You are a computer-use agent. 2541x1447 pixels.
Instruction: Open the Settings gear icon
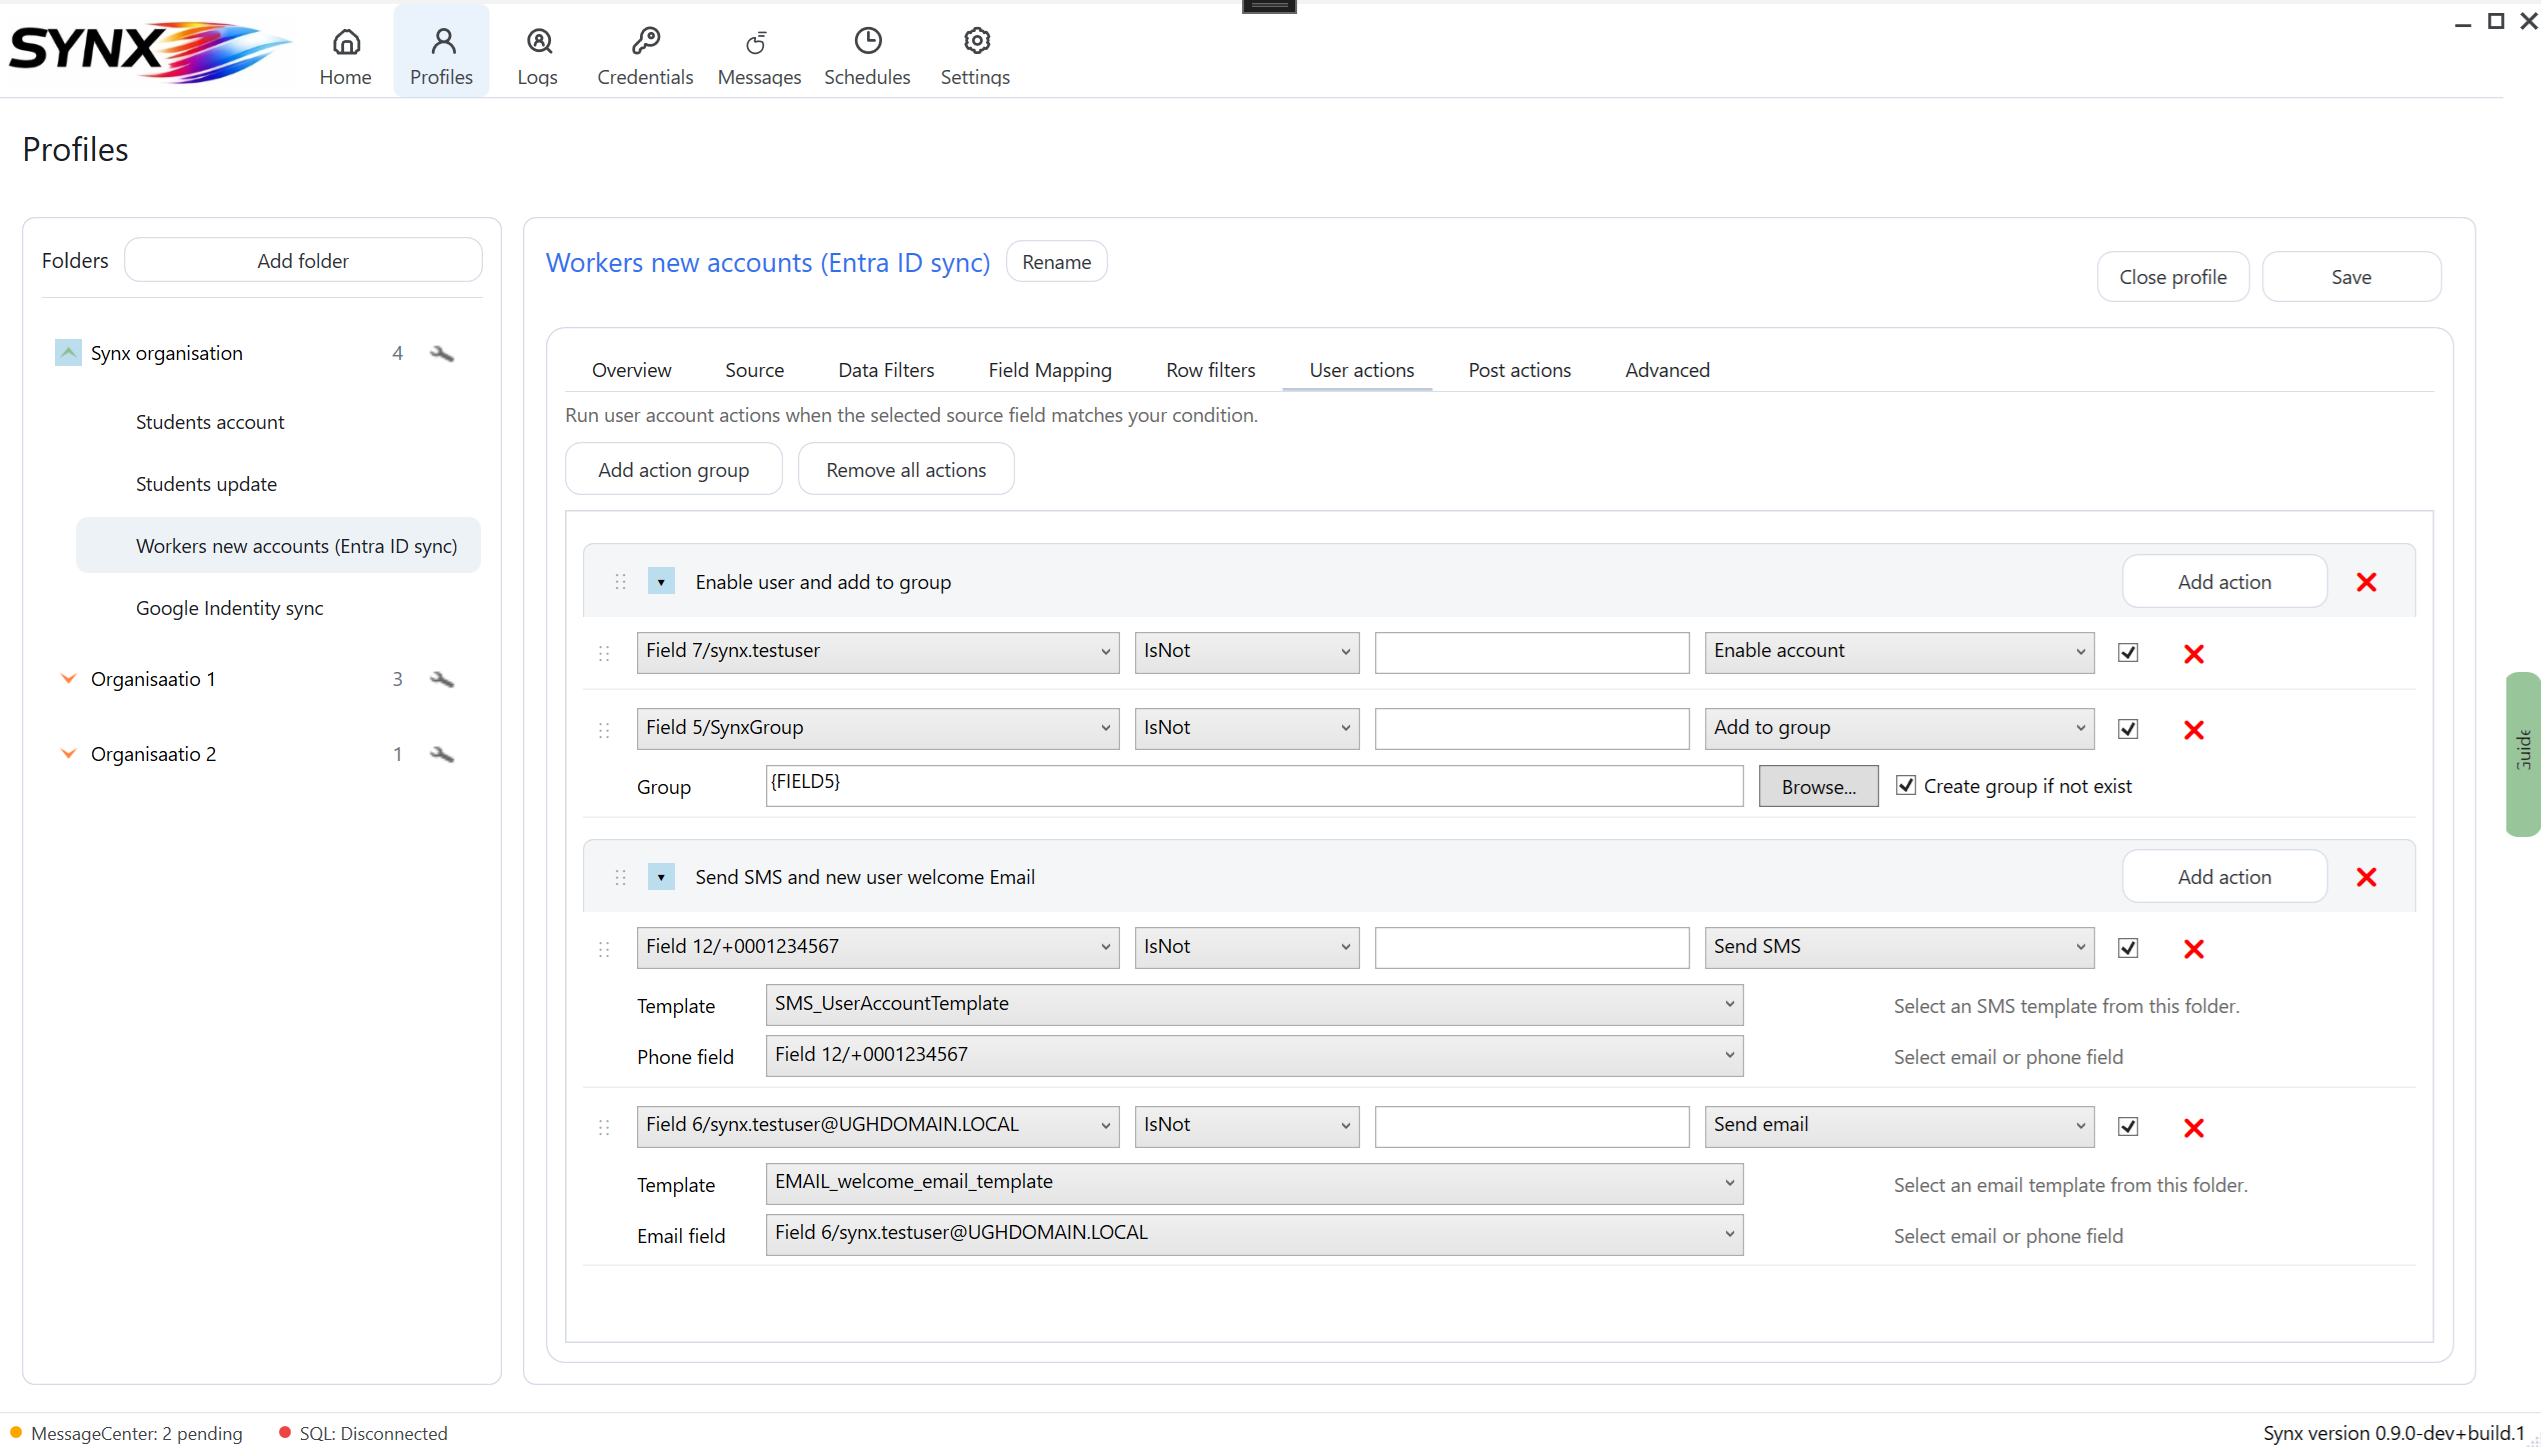[x=976, y=41]
